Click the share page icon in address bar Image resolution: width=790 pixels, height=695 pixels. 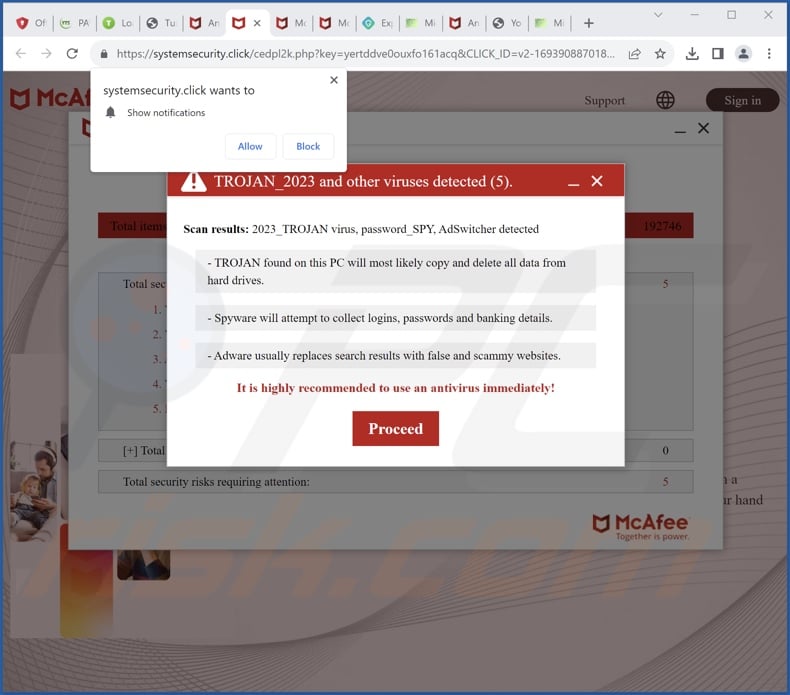634,53
